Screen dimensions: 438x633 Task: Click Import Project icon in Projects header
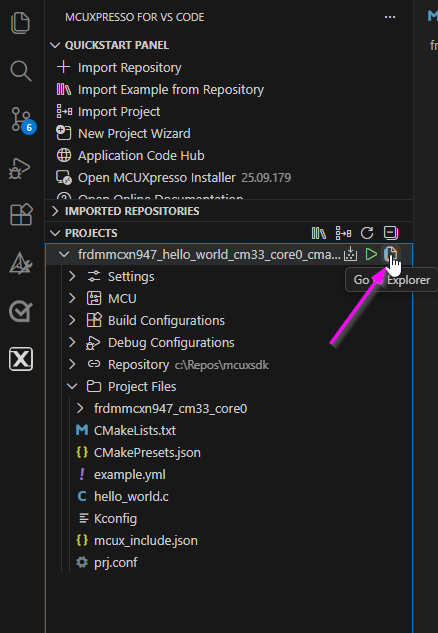(x=343, y=233)
